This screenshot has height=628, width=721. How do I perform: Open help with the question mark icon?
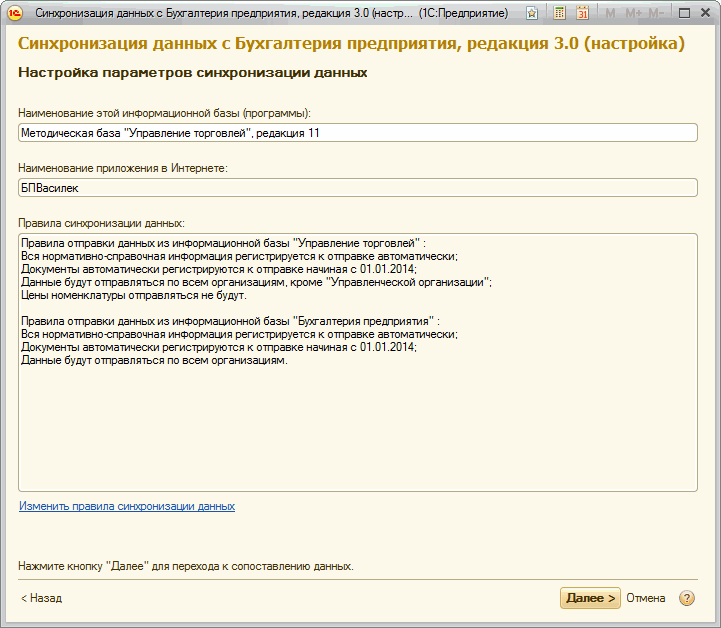click(x=687, y=598)
